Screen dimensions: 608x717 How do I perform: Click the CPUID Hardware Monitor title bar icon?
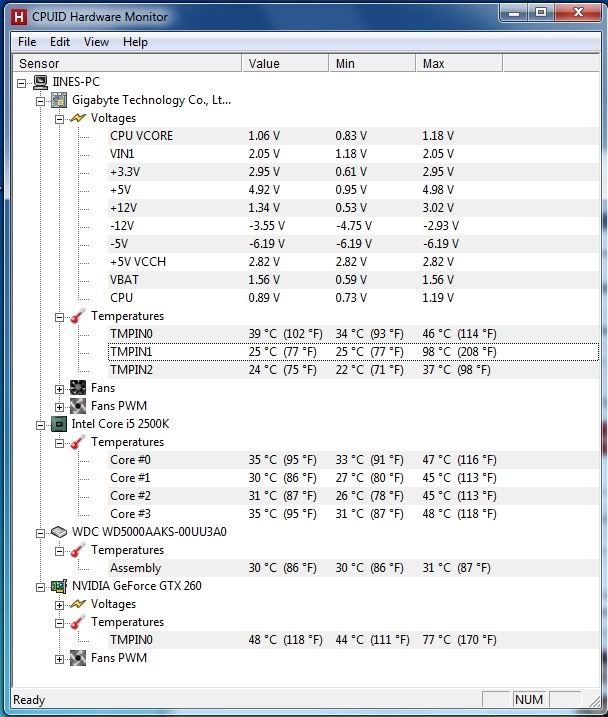tap(18, 17)
